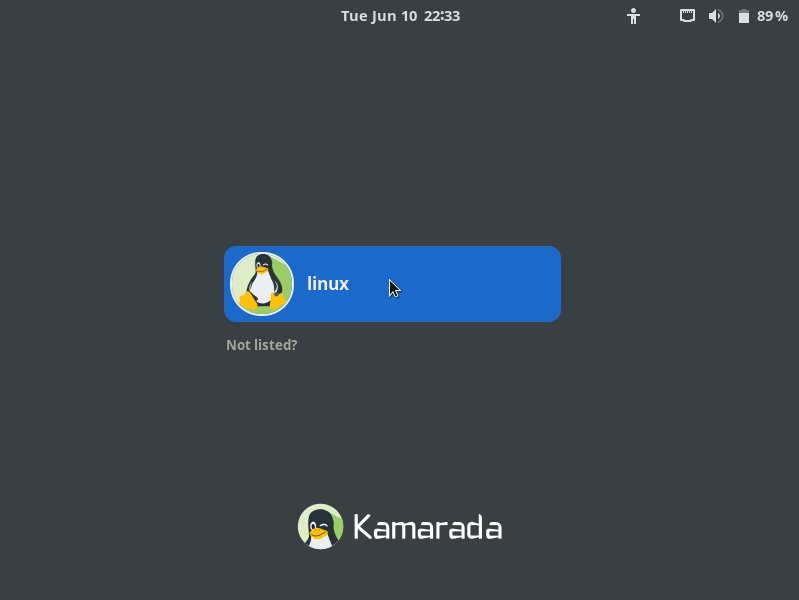Click the wired network status icon
The height and width of the screenshot is (600, 799).
click(x=687, y=16)
